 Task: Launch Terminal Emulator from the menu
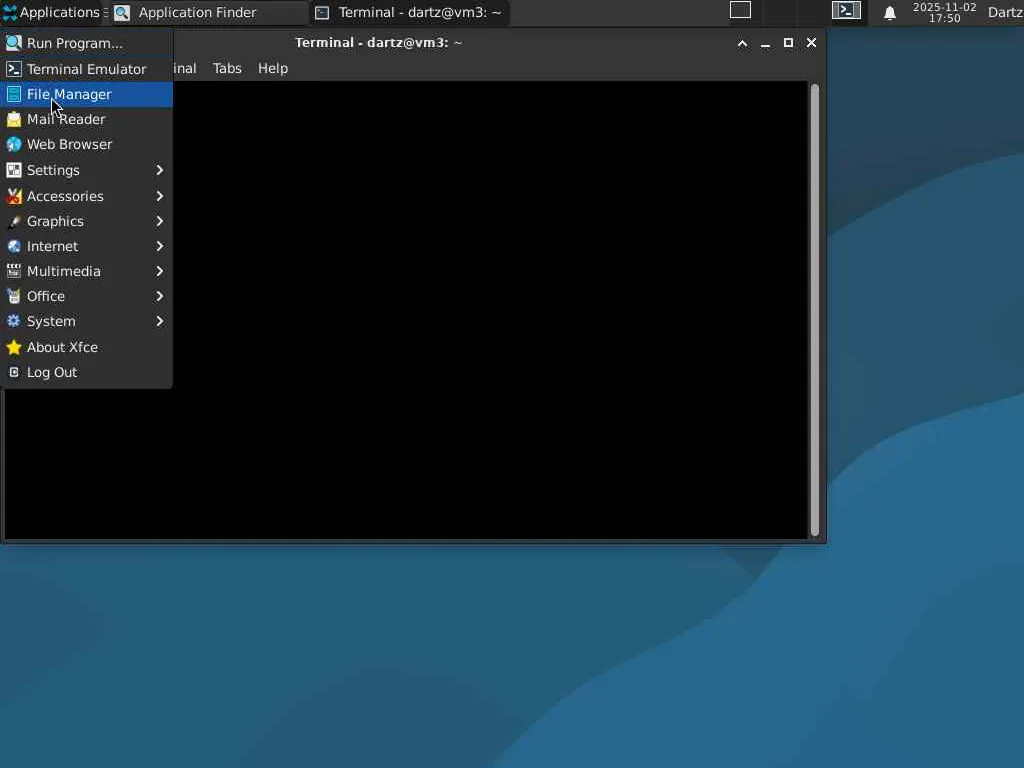coord(86,69)
